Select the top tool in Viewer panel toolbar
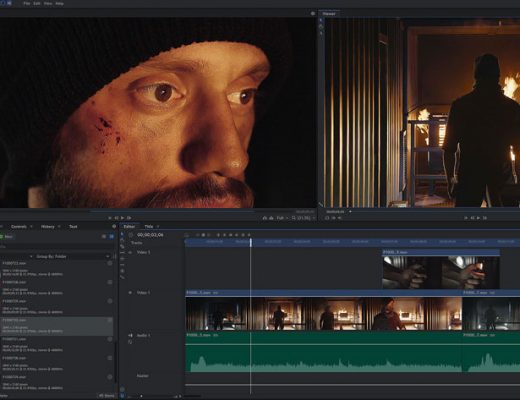Screen dimensions: 520x400 [321, 21]
